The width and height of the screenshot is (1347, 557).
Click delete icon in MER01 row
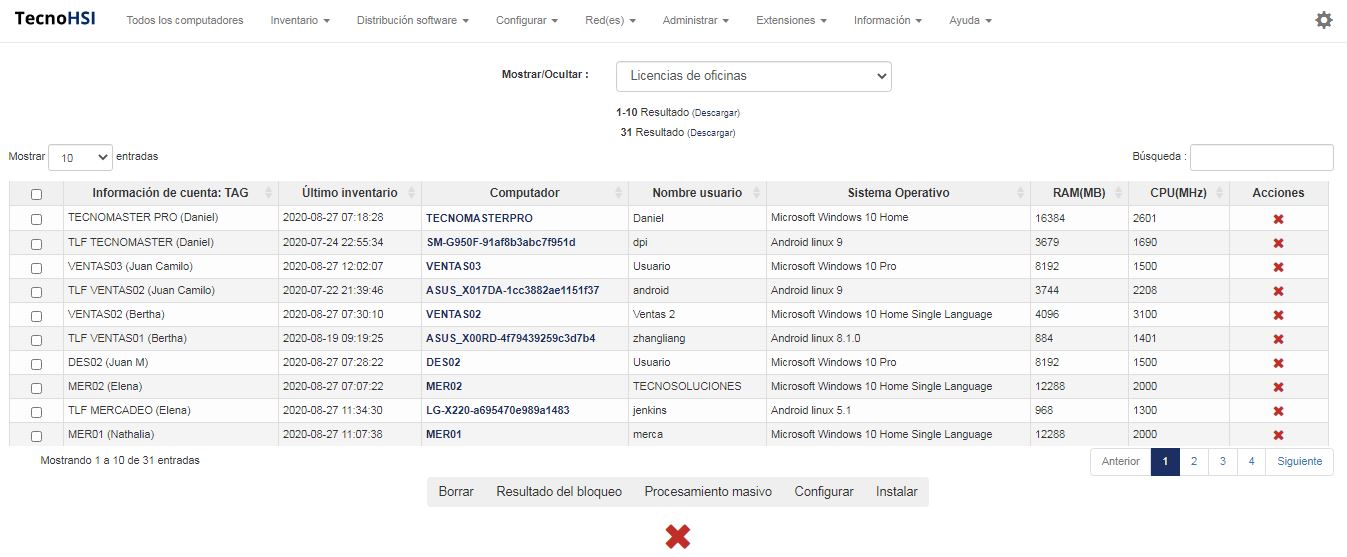click(1278, 435)
